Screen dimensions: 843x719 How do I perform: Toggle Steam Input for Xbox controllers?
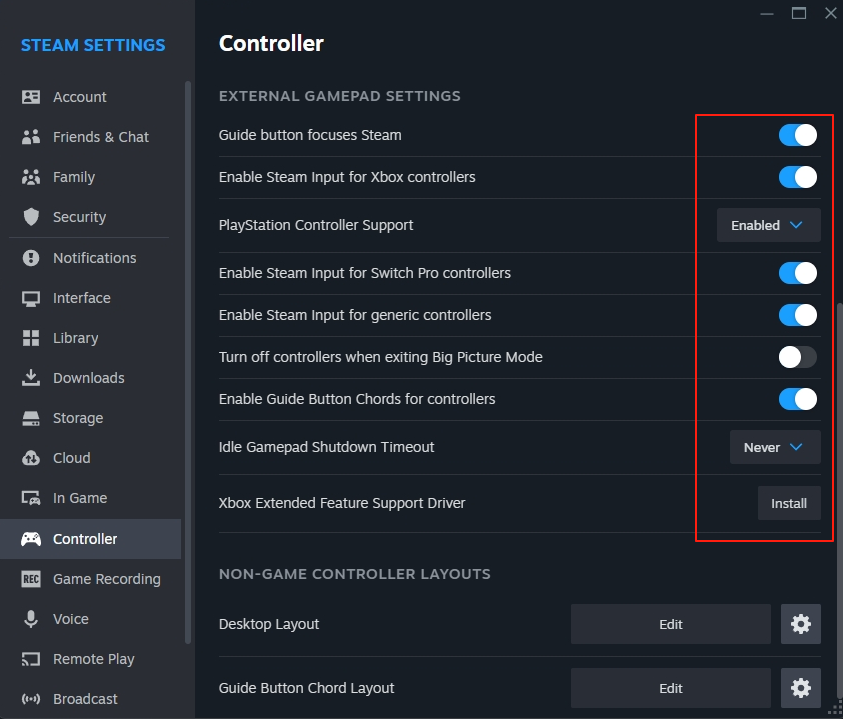click(x=798, y=177)
